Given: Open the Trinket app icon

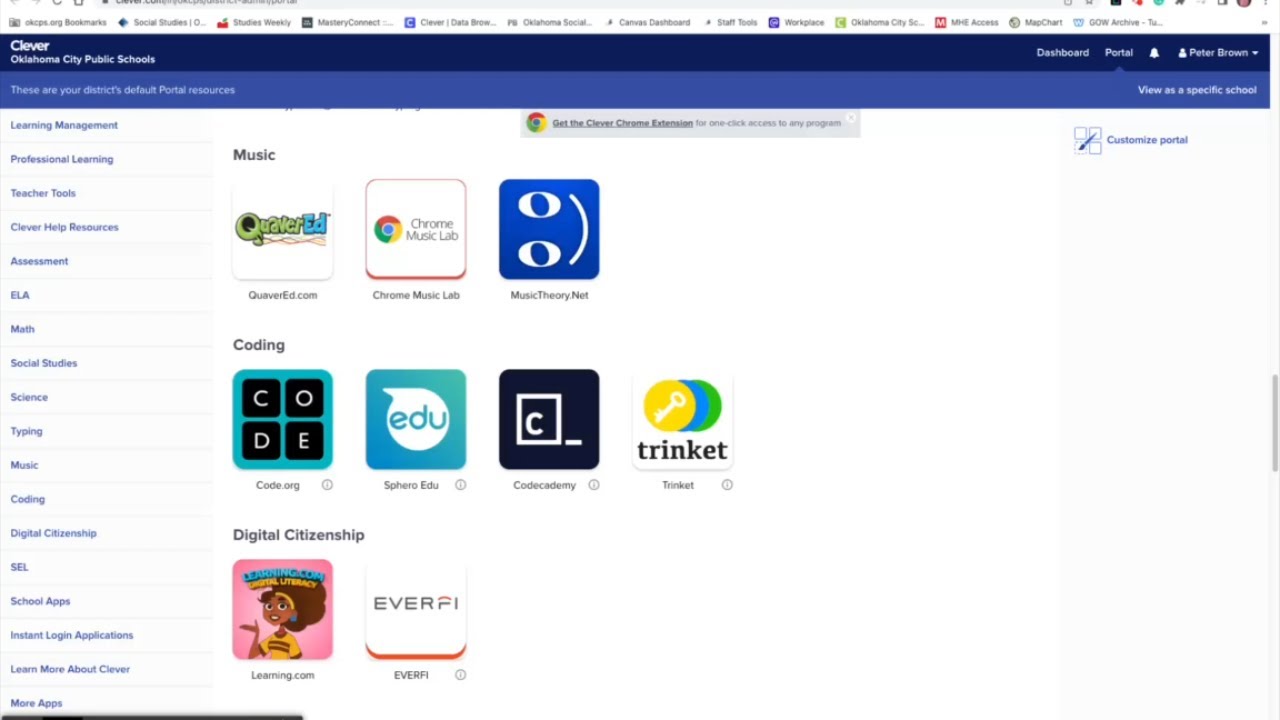Looking at the screenshot, I should pos(682,419).
